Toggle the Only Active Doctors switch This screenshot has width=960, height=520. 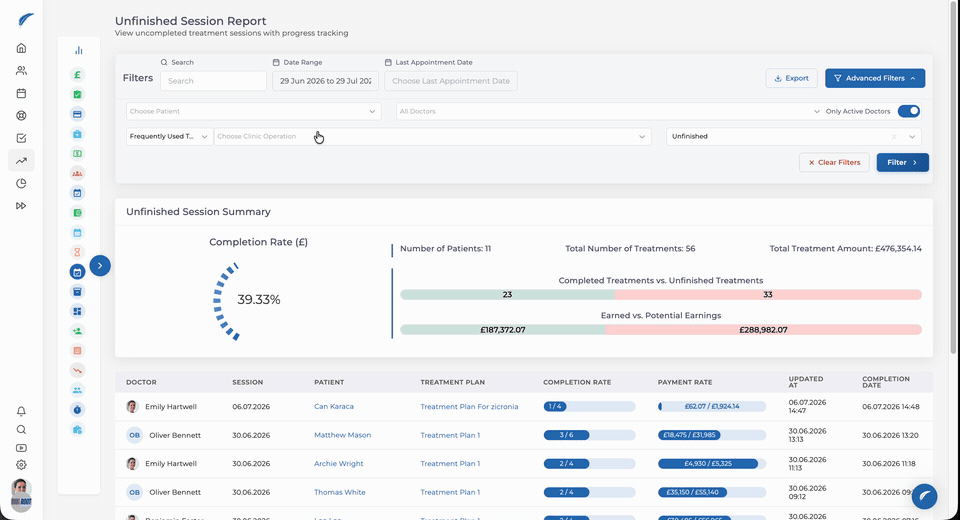coord(909,111)
